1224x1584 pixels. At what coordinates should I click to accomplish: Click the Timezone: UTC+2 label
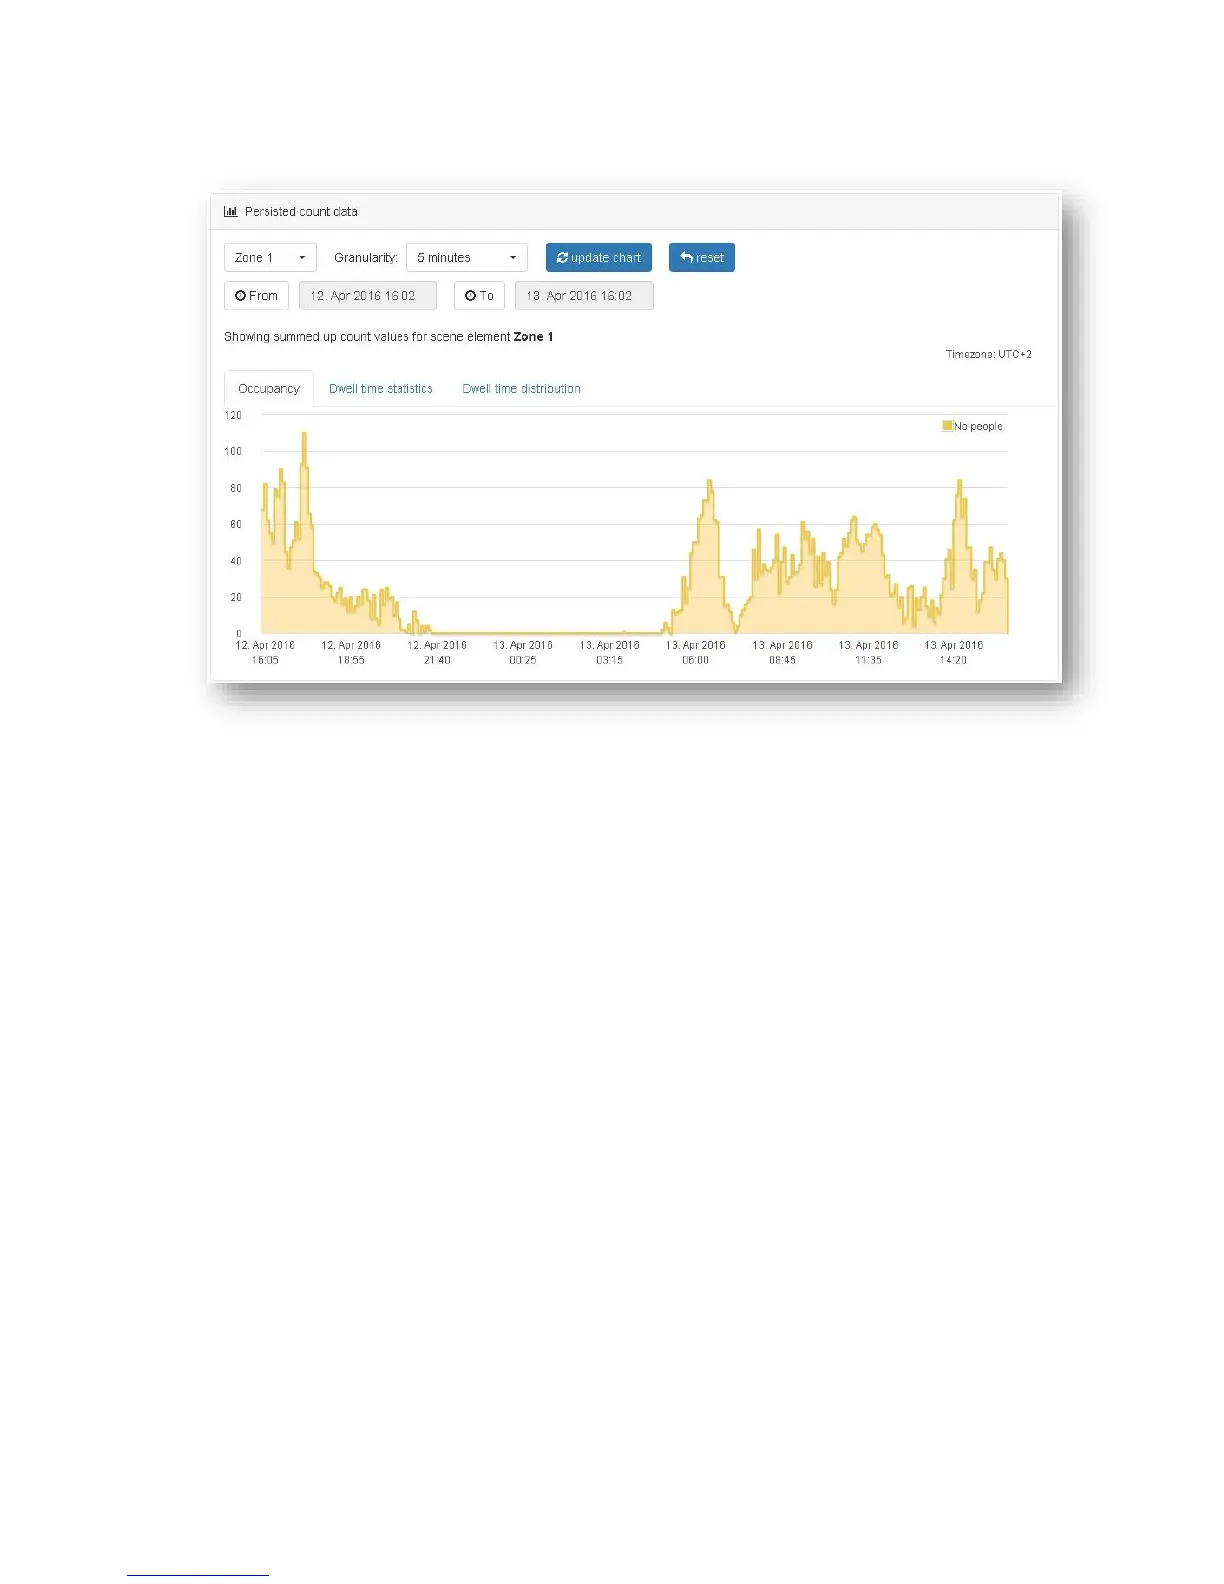click(x=989, y=354)
